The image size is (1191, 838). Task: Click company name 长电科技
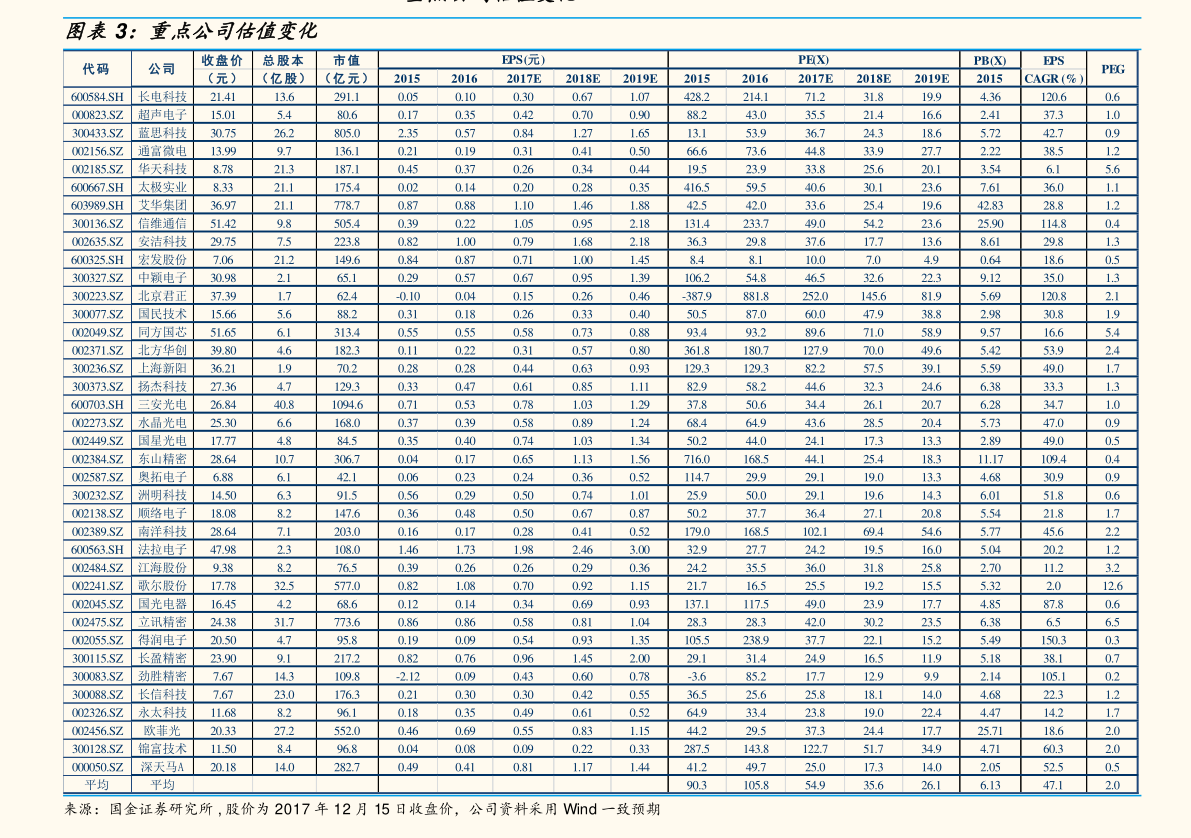[162, 96]
